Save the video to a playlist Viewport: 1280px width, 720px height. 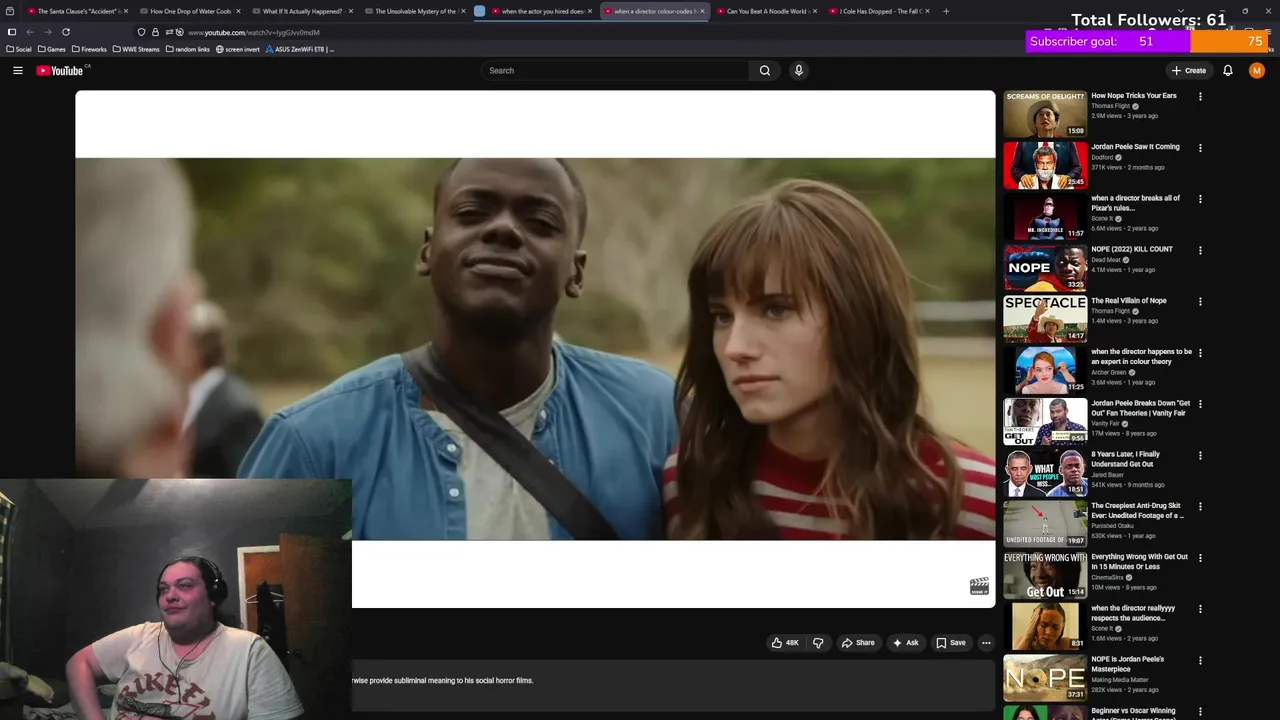[951, 643]
